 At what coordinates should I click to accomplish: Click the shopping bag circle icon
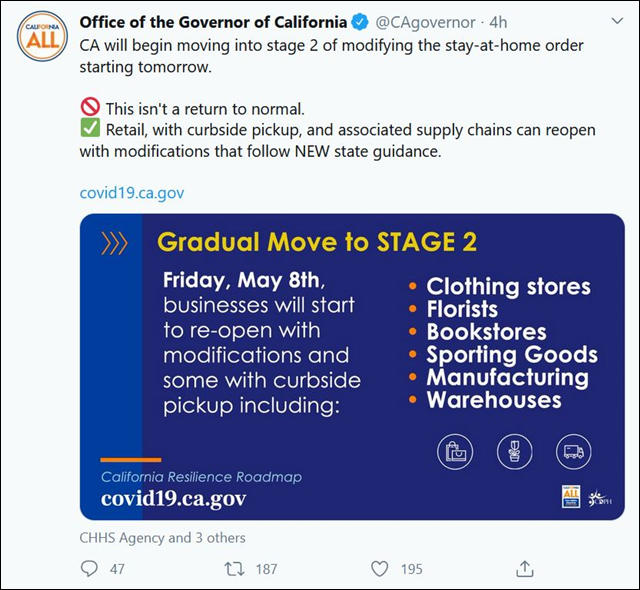coord(455,452)
